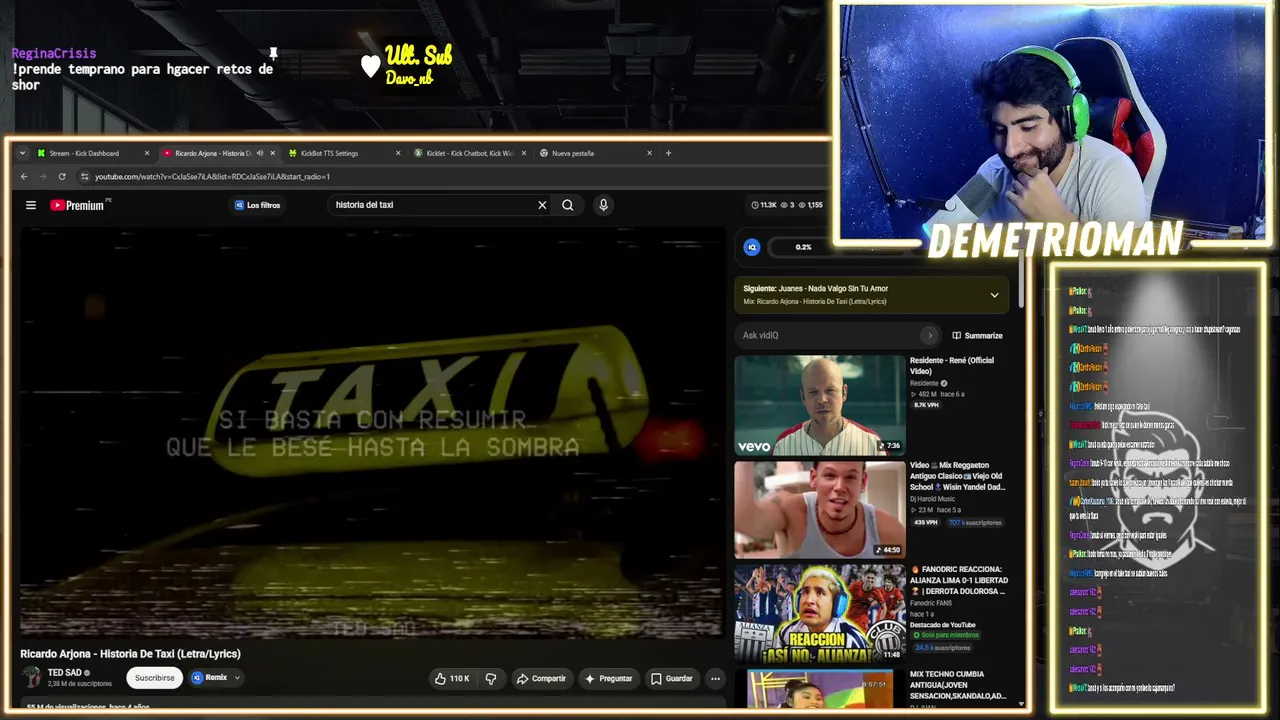
Task: Submit the Ask vidIQ arrow button
Action: (x=929, y=335)
